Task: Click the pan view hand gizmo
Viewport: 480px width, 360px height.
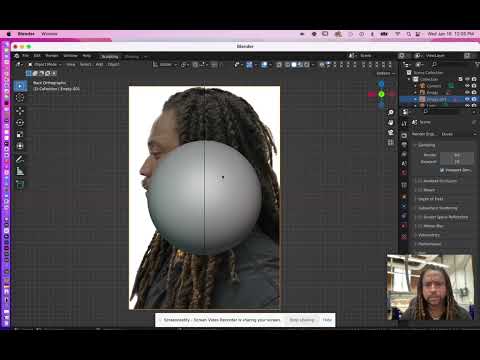Action: click(391, 123)
